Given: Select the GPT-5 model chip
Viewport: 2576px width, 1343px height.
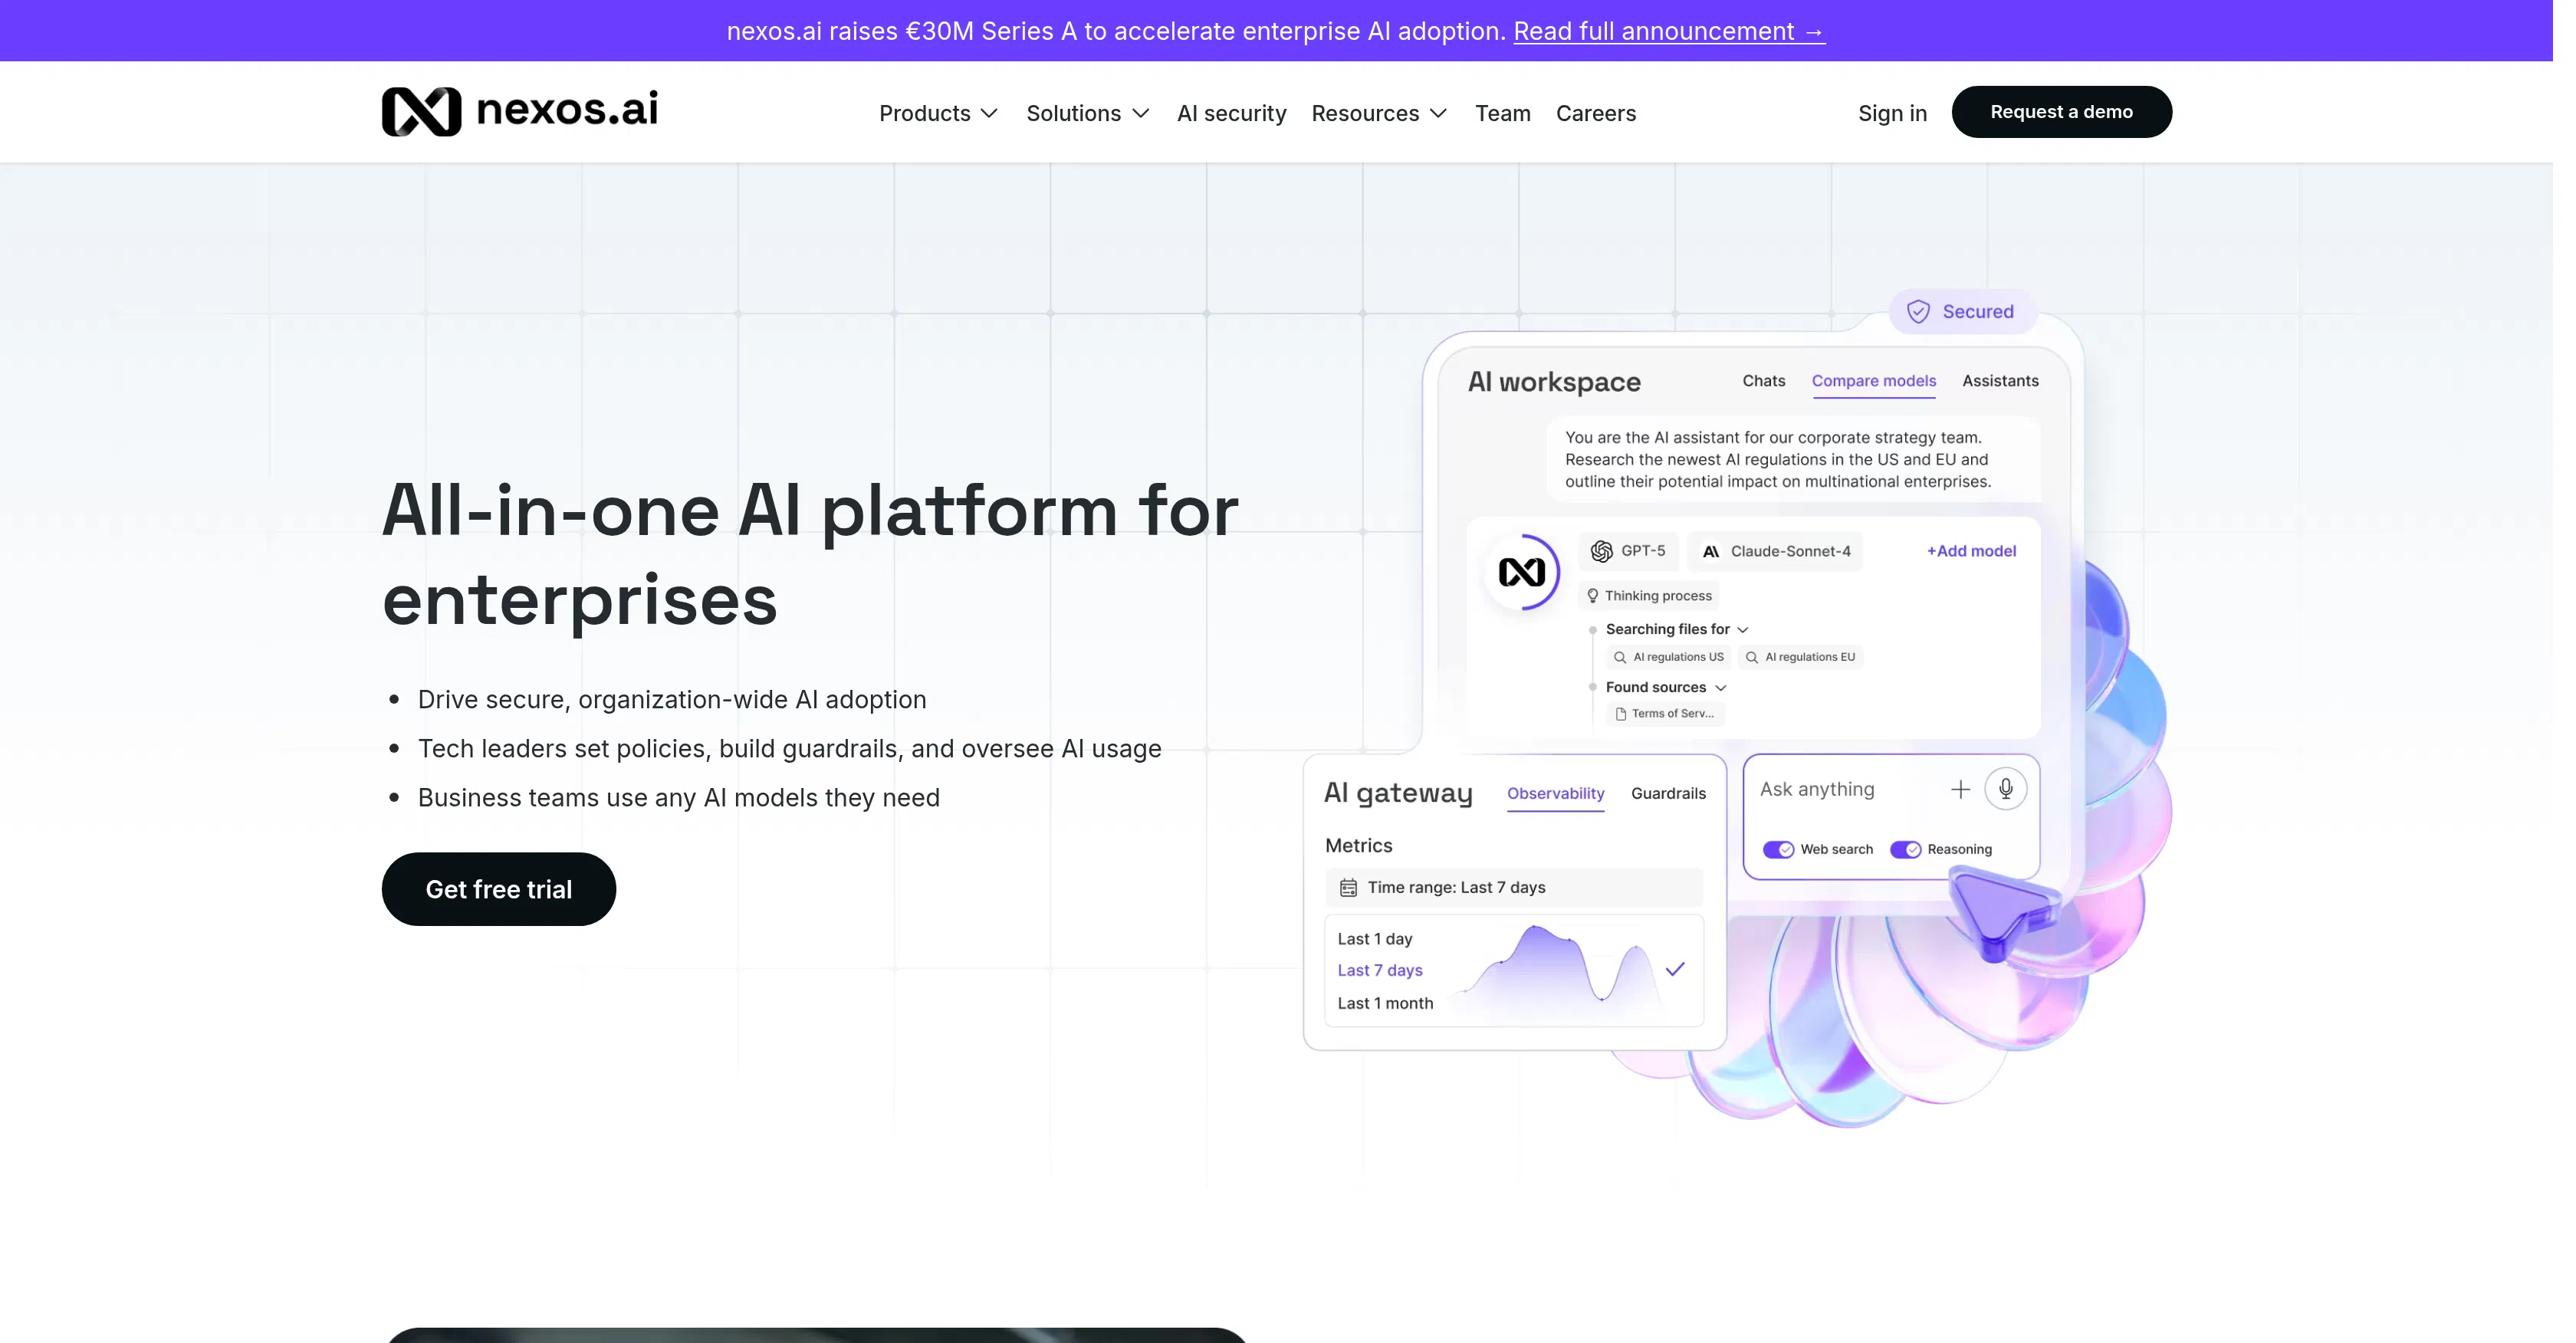Looking at the screenshot, I should (x=1627, y=551).
